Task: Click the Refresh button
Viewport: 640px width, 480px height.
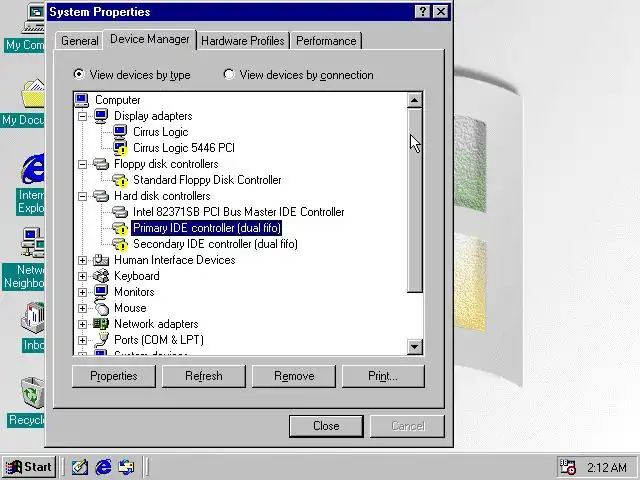Action: (x=204, y=376)
